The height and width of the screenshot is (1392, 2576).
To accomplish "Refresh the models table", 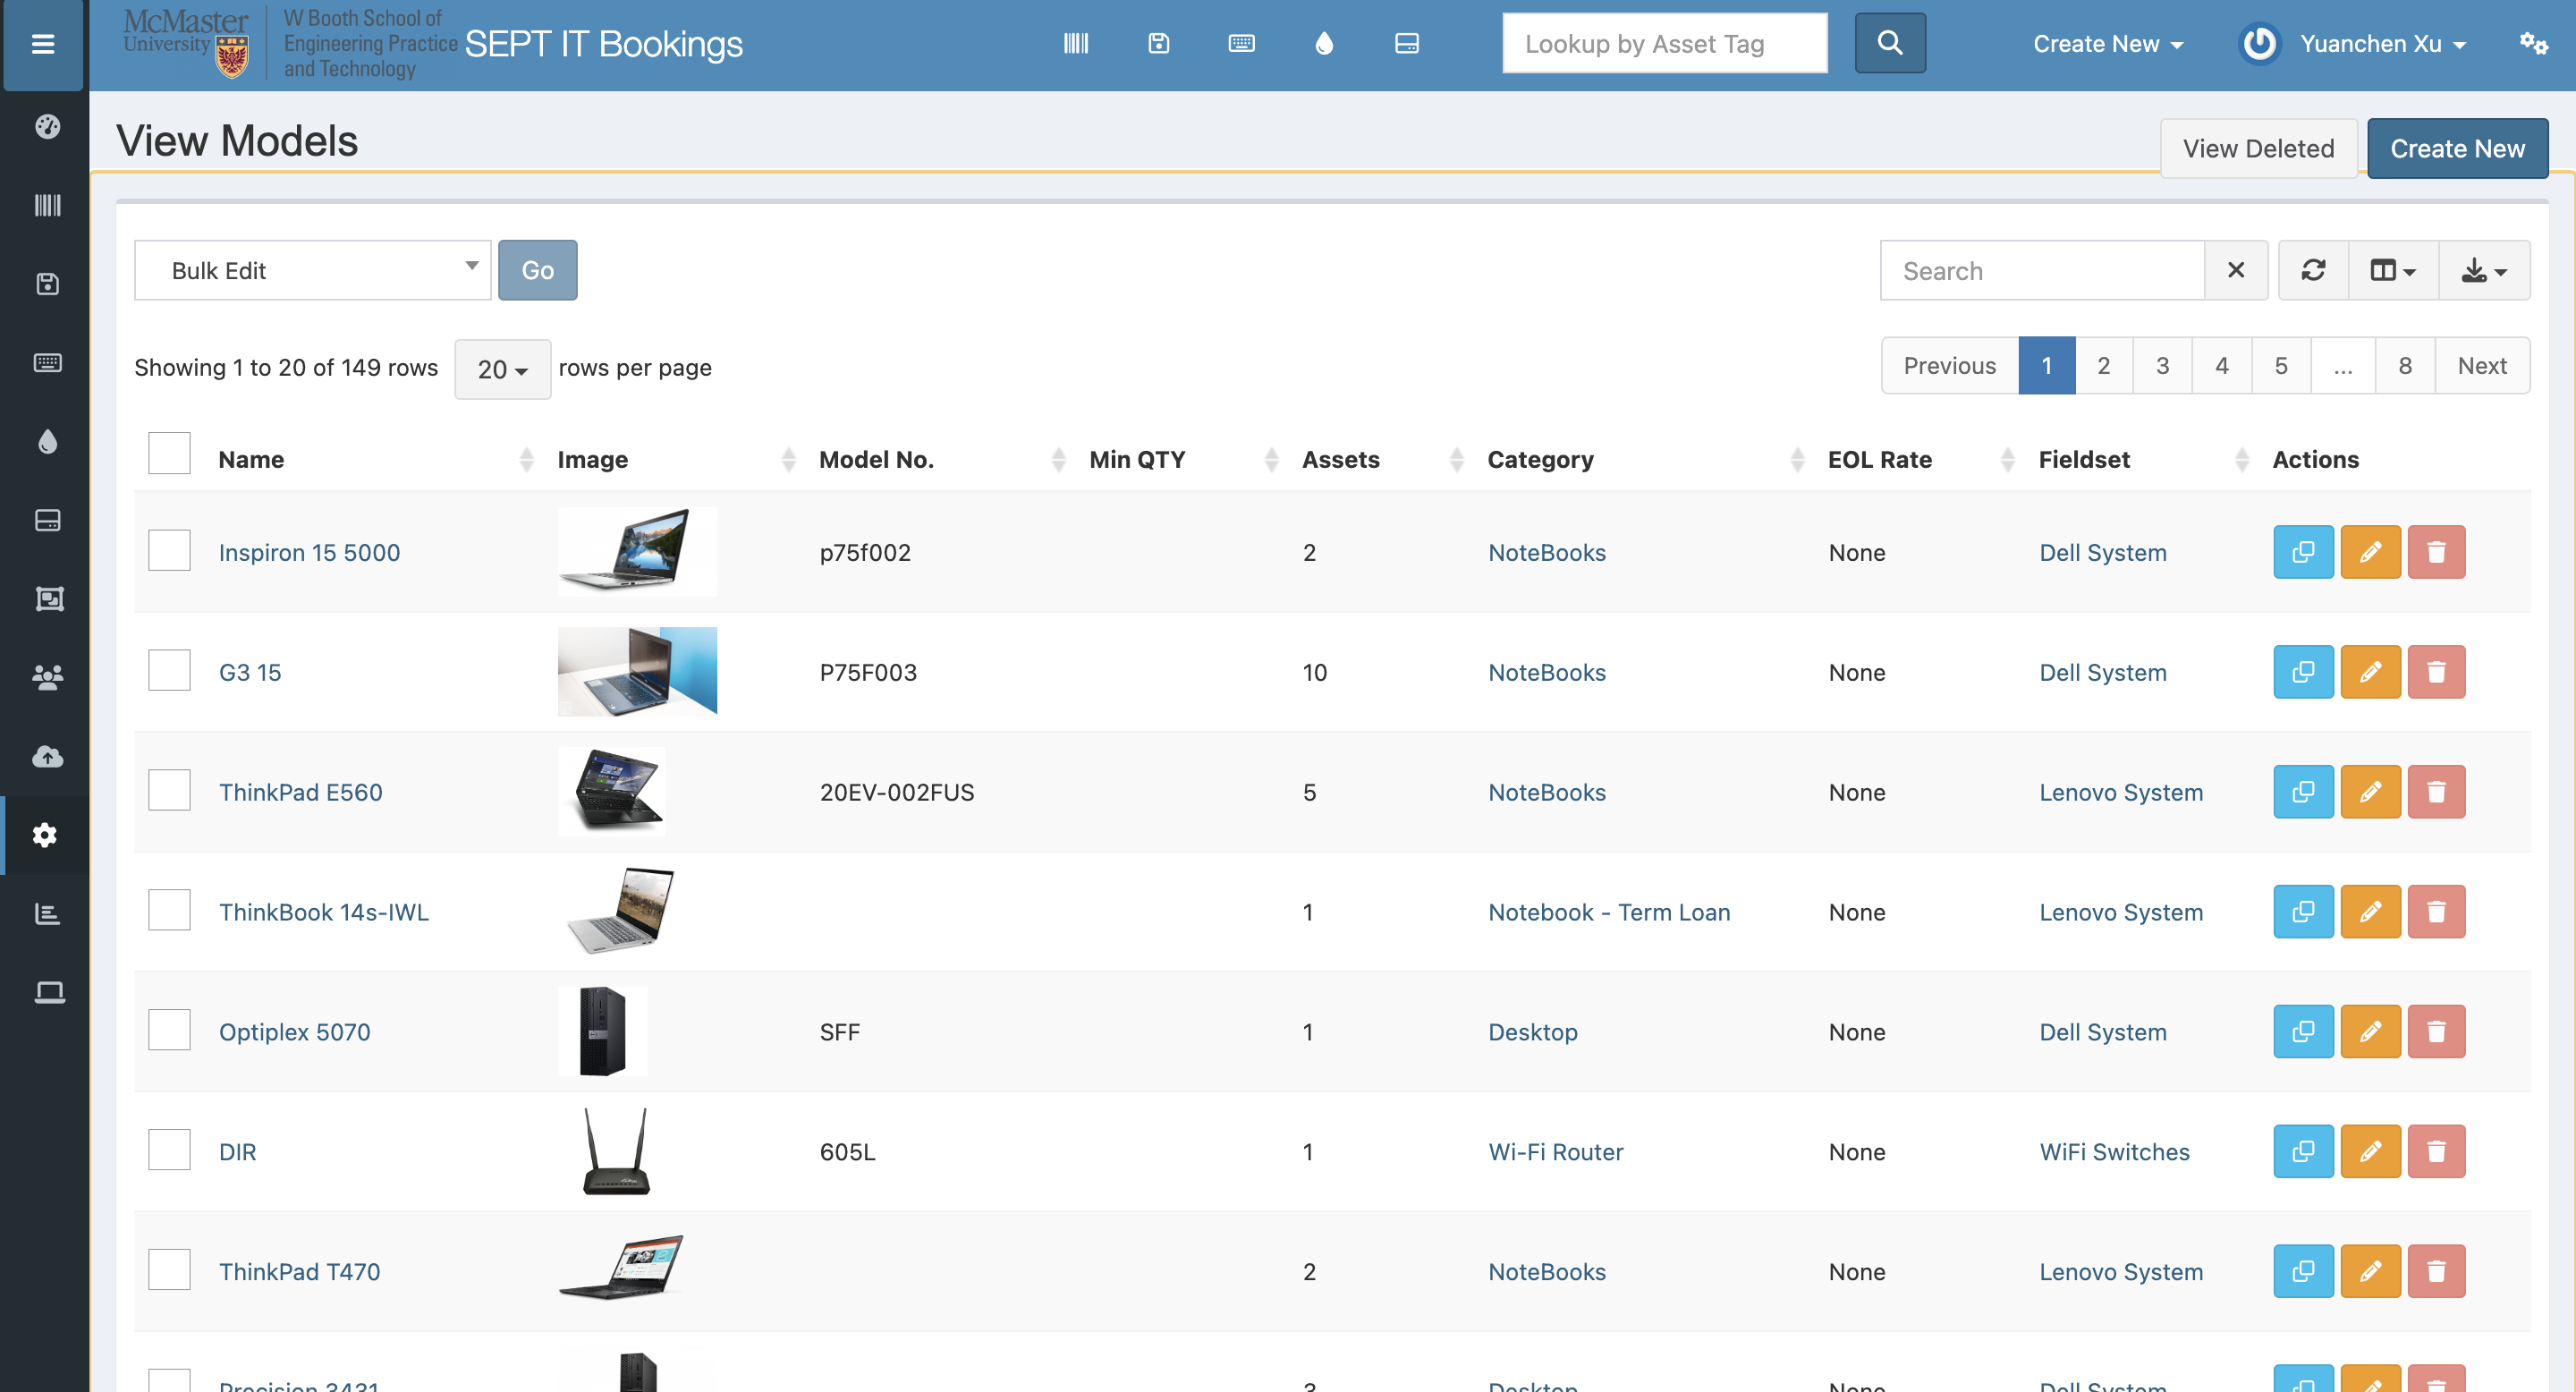I will point(2312,270).
